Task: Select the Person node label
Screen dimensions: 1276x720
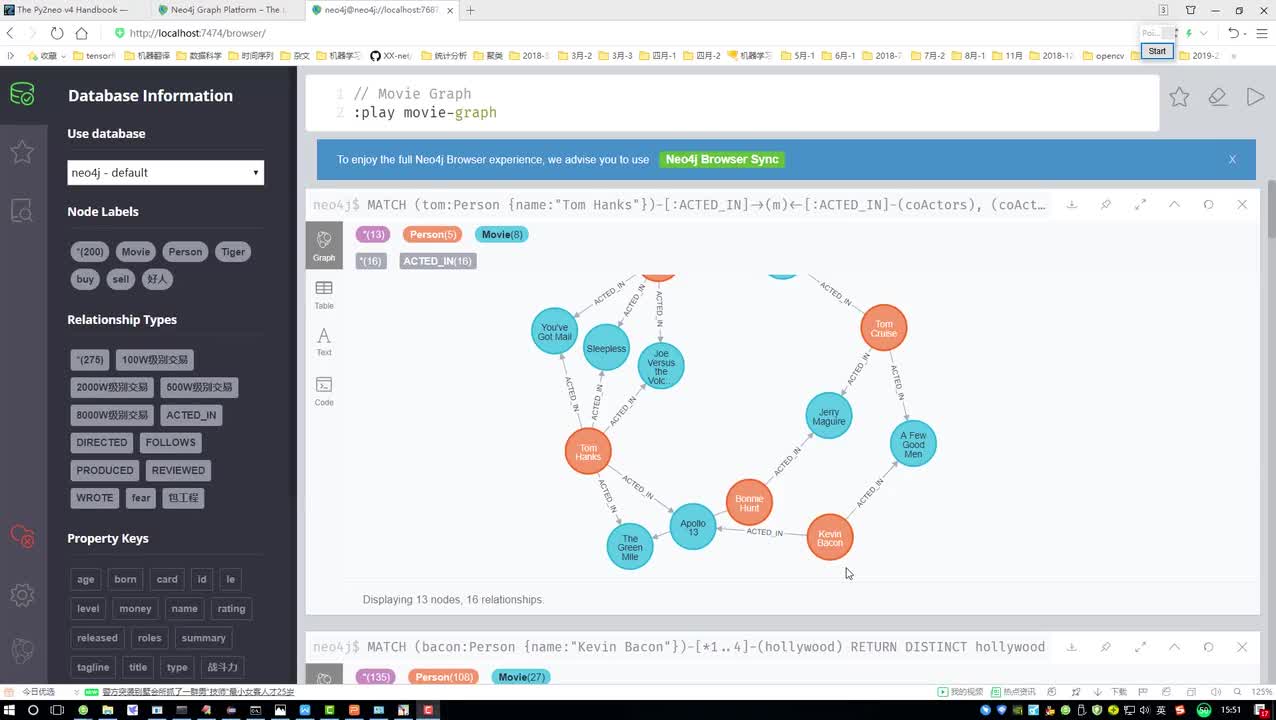Action: coord(185,252)
